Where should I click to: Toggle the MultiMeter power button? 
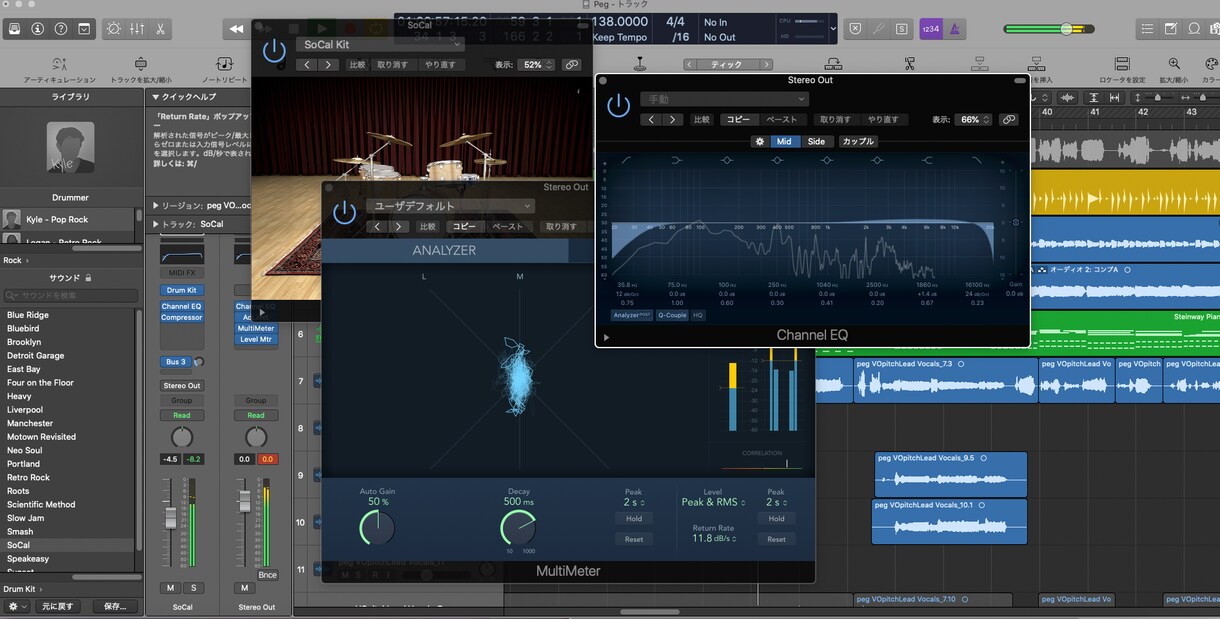344,212
